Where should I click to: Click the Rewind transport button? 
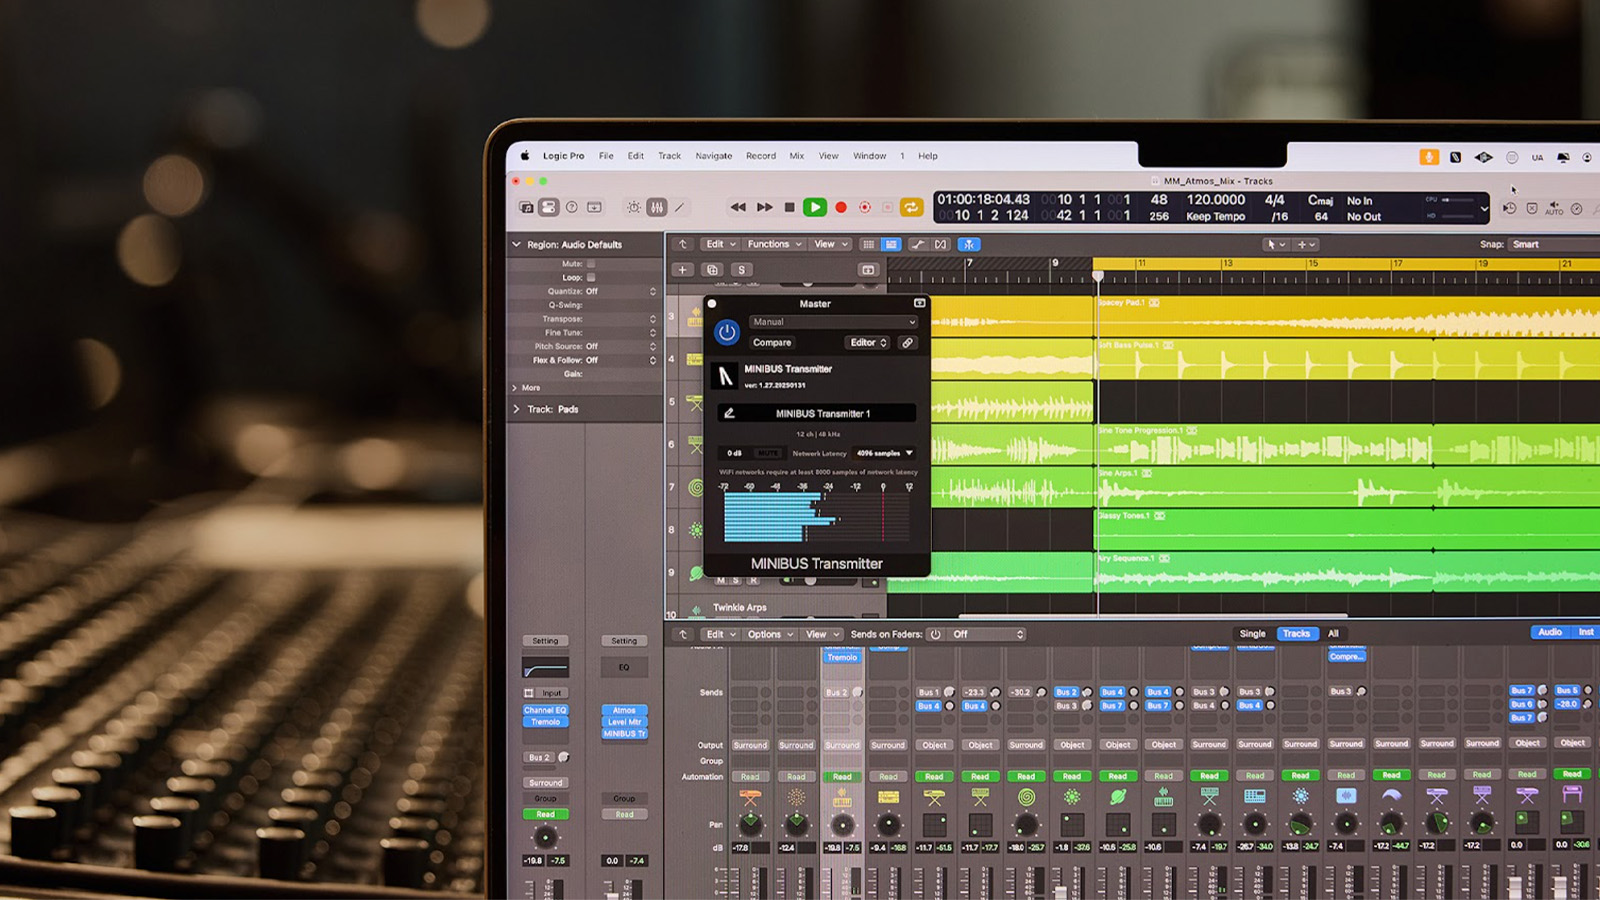[738, 207]
